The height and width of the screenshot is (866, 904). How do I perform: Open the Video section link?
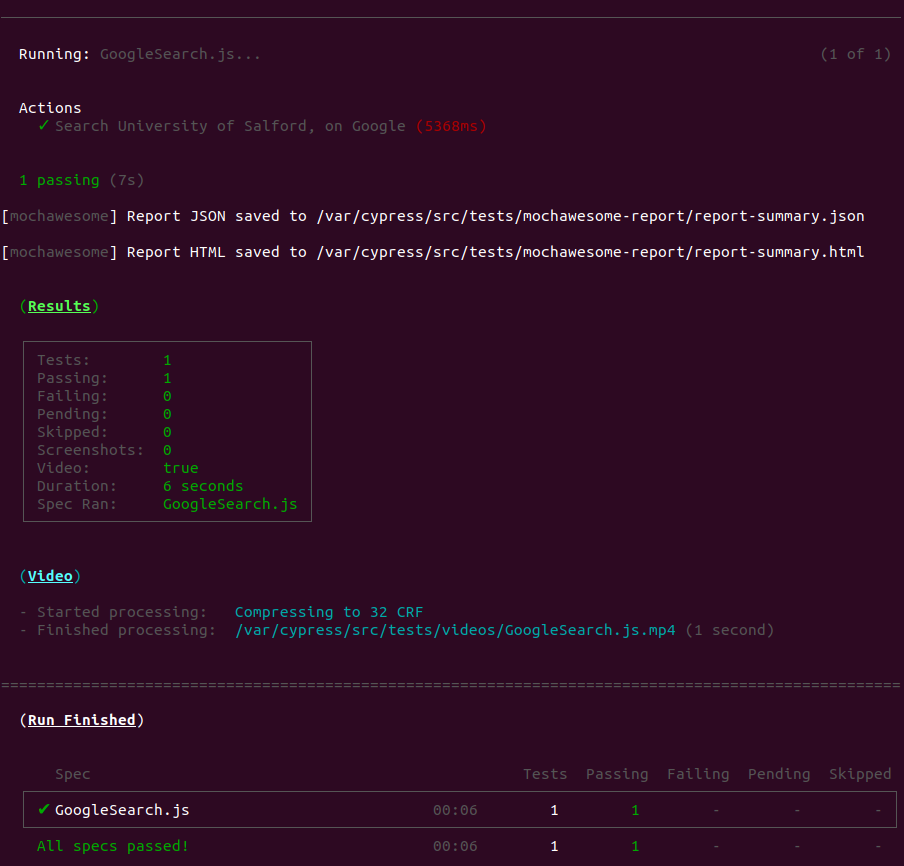pyautogui.click(x=50, y=575)
